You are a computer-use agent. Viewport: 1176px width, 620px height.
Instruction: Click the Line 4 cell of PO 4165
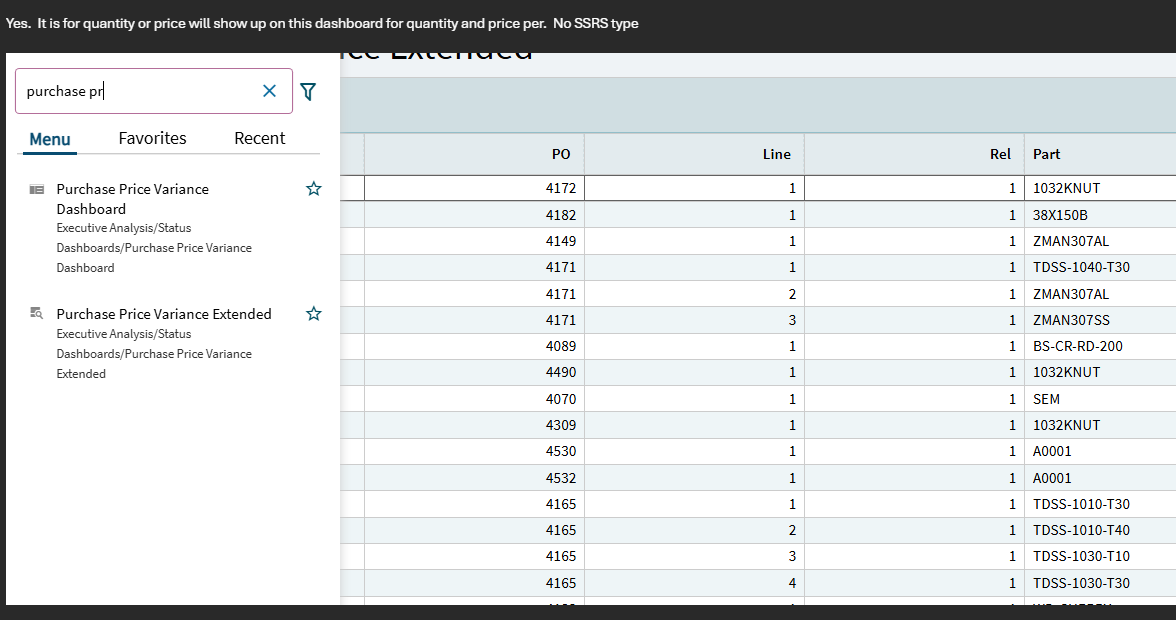click(x=694, y=583)
